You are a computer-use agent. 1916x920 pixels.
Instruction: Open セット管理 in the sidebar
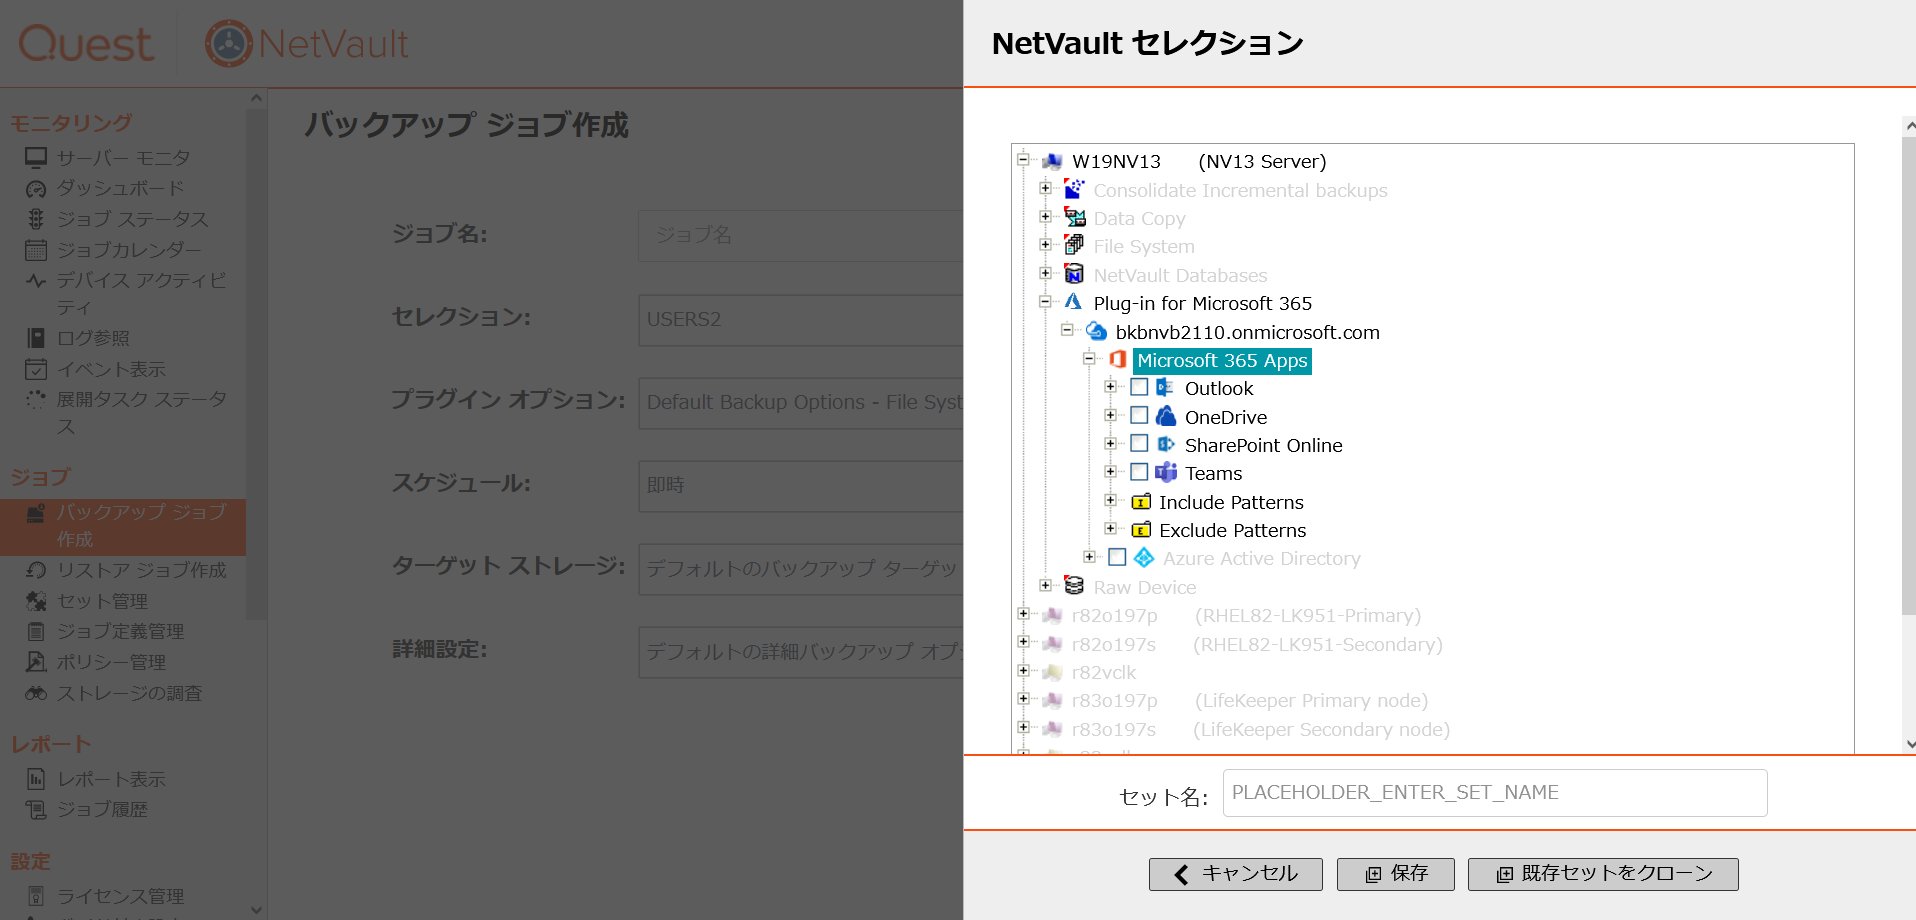(102, 601)
